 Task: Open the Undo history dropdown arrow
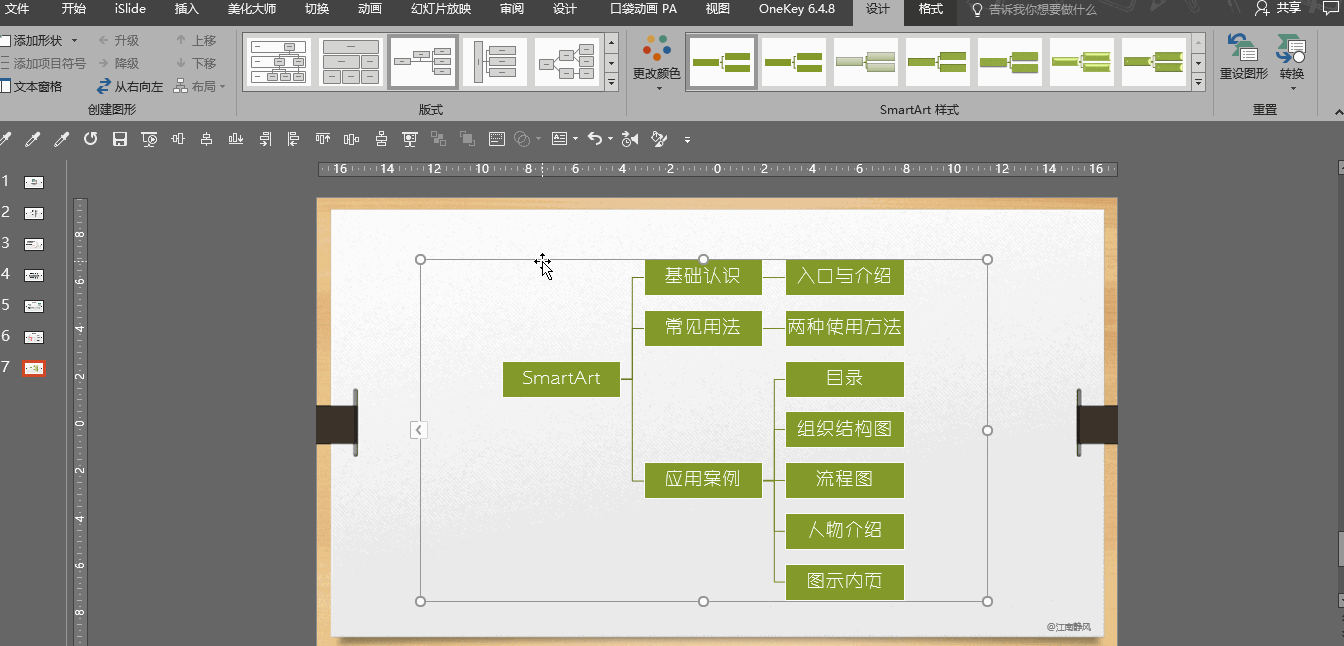610,139
